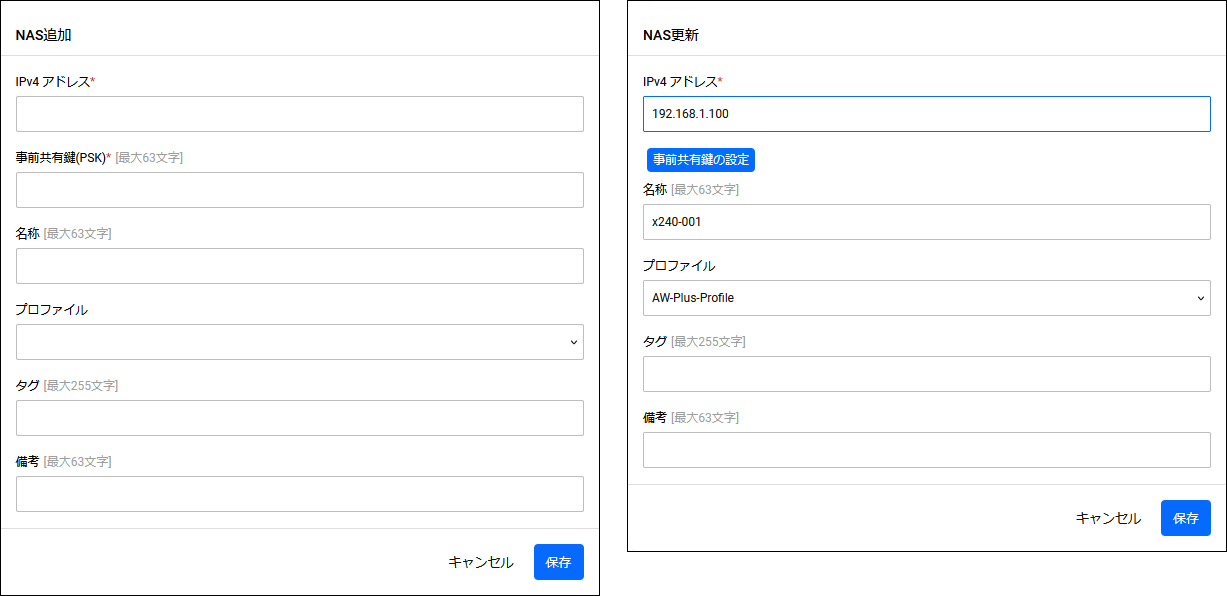Click the 備考 field in NAS追加 dialog

pyautogui.click(x=300, y=494)
